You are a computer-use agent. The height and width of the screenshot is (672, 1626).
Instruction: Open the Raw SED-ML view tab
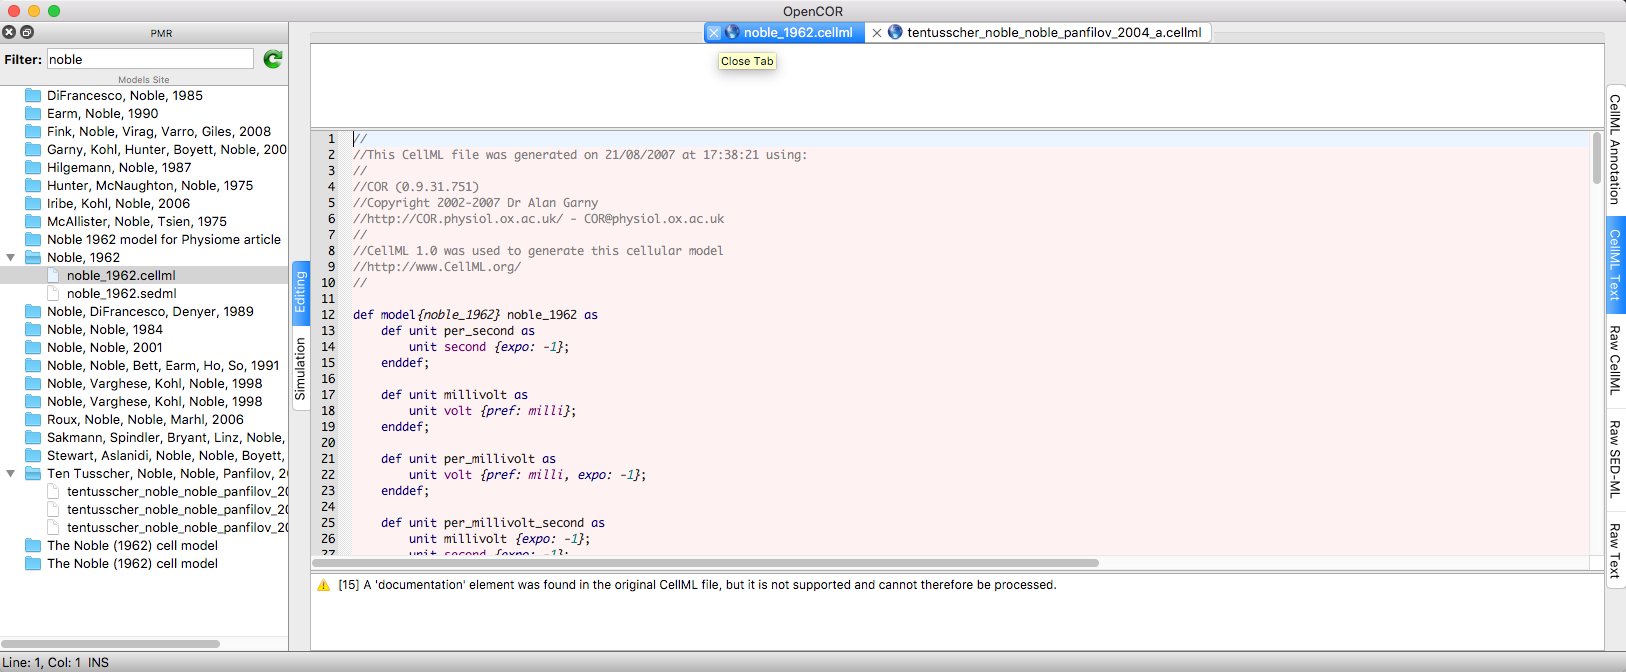coord(1614,459)
